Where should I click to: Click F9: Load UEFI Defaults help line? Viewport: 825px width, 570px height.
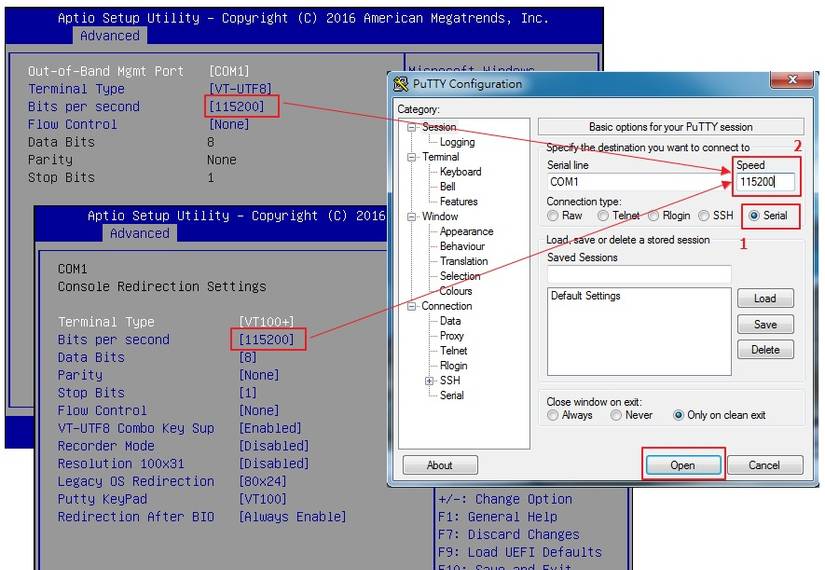tap(520, 553)
